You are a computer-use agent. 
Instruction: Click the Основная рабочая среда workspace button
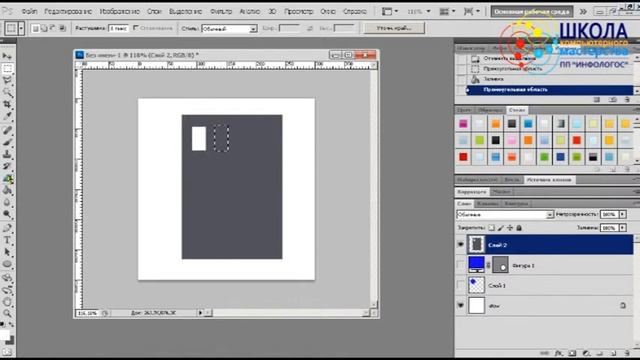click(531, 11)
